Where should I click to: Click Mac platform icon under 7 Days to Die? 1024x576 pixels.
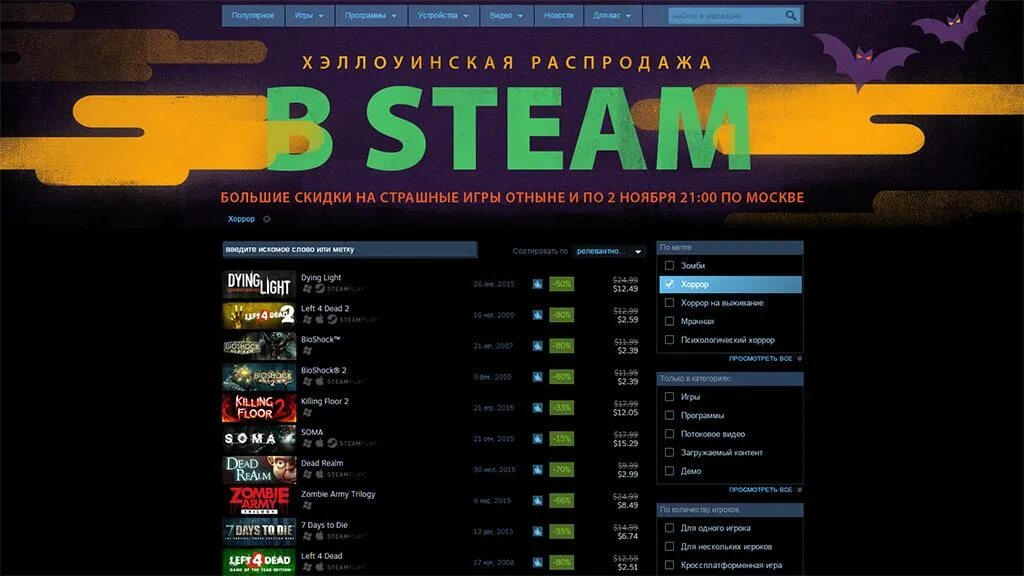pos(319,536)
